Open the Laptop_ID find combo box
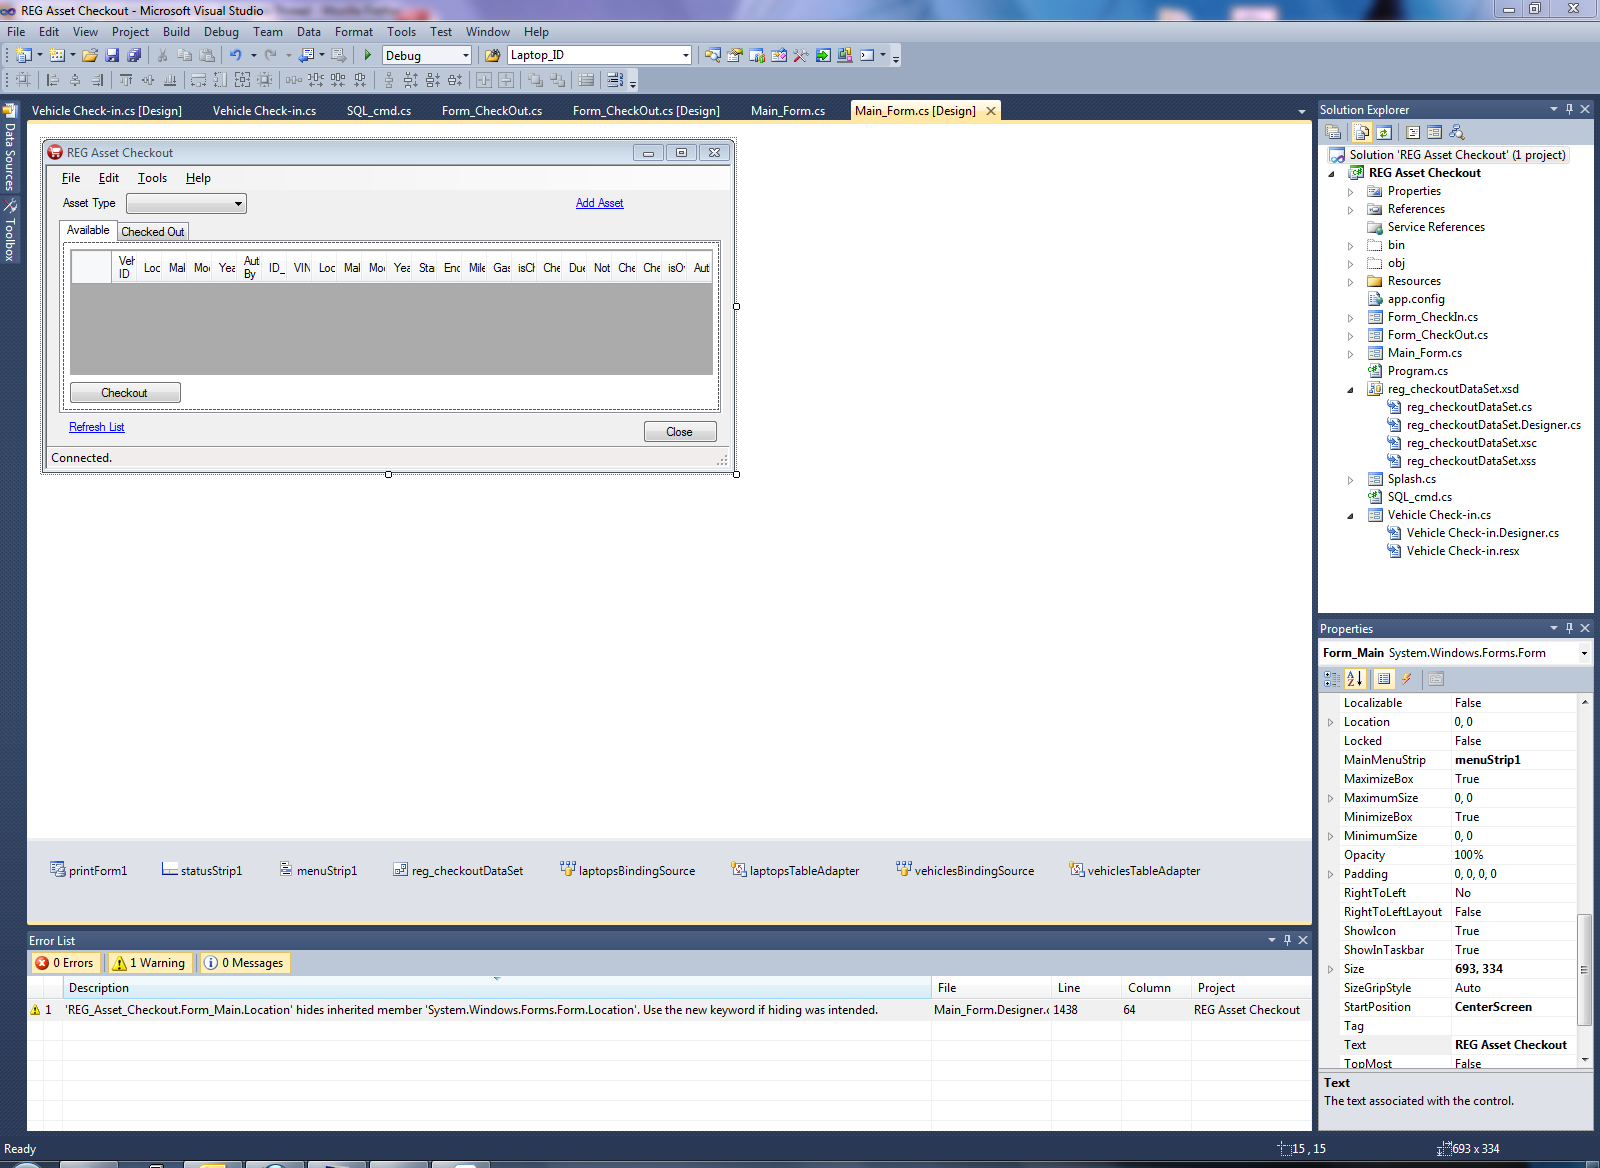 (685, 56)
